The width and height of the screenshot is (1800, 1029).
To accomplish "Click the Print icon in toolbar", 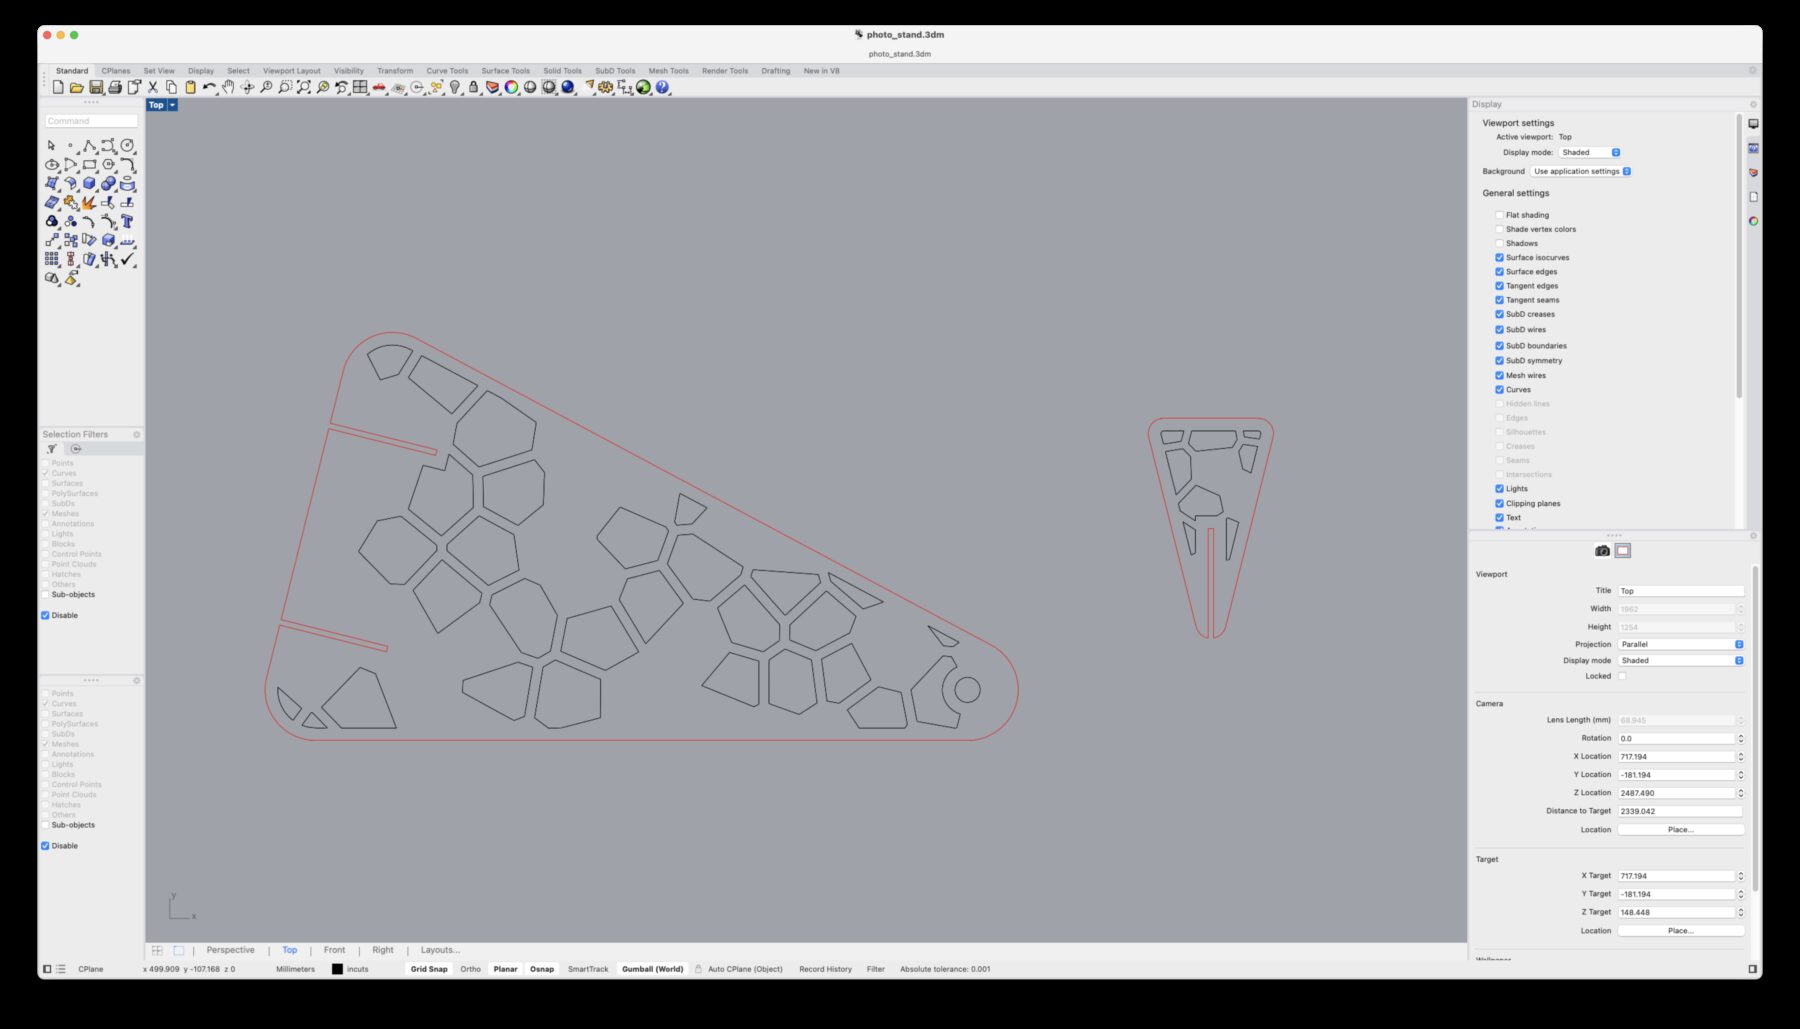I will (115, 88).
